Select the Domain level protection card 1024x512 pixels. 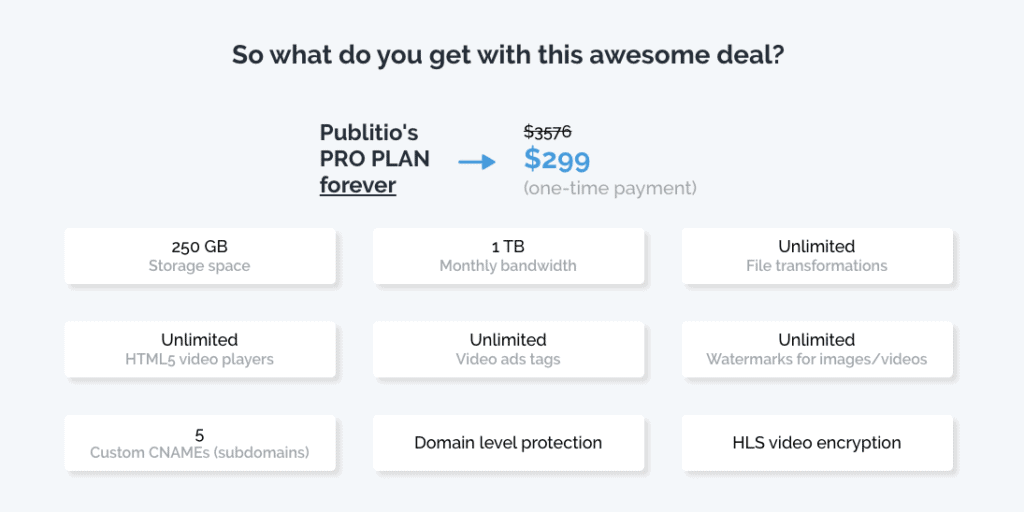(509, 443)
